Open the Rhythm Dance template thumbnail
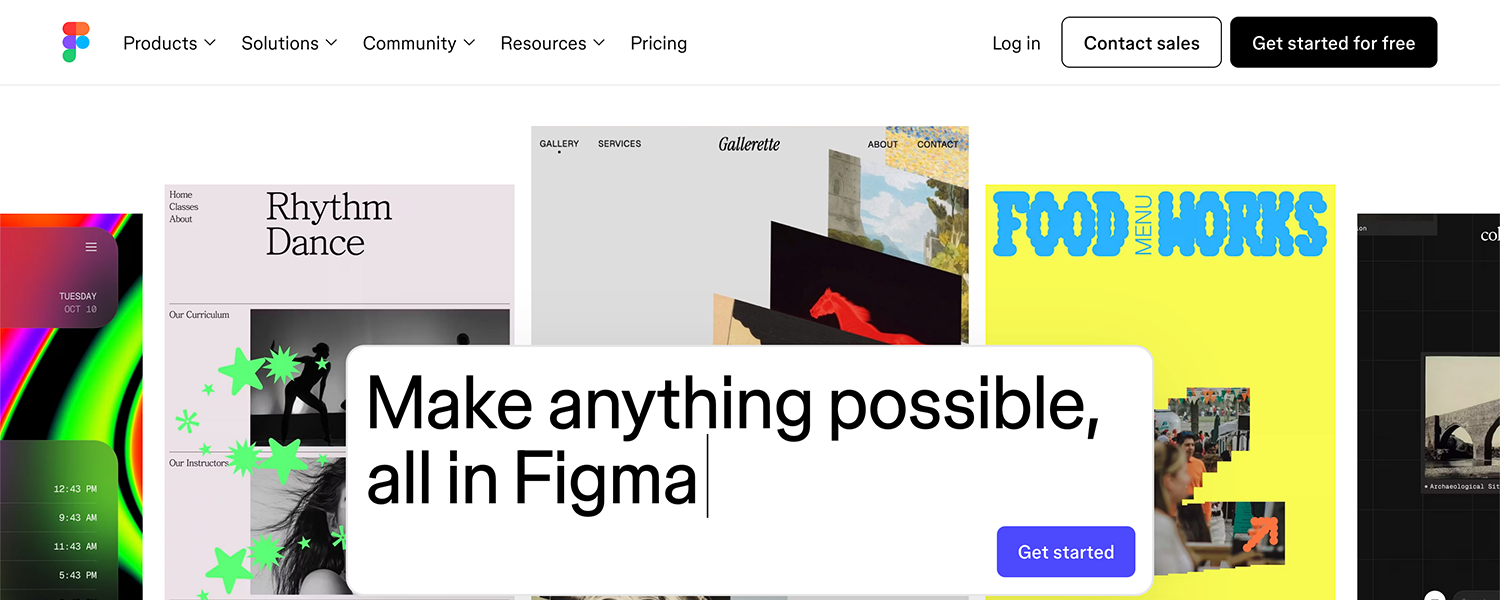The height and width of the screenshot is (600, 1500). pos(339,391)
